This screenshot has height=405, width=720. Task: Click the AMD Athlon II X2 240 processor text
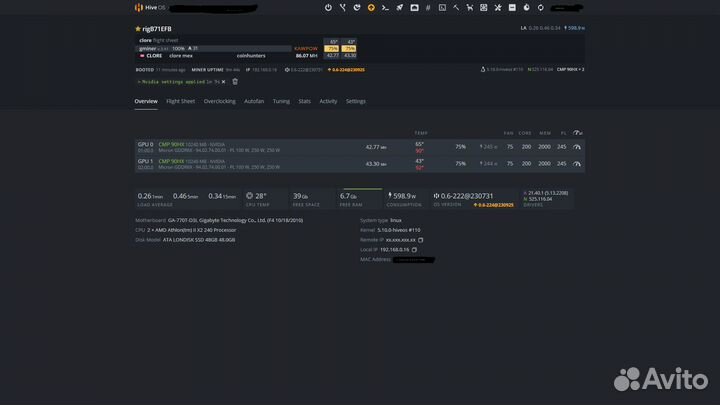[191, 230]
